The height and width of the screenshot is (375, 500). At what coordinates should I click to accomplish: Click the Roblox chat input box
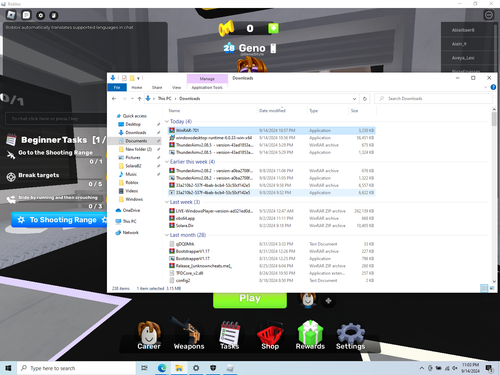coord(57,118)
